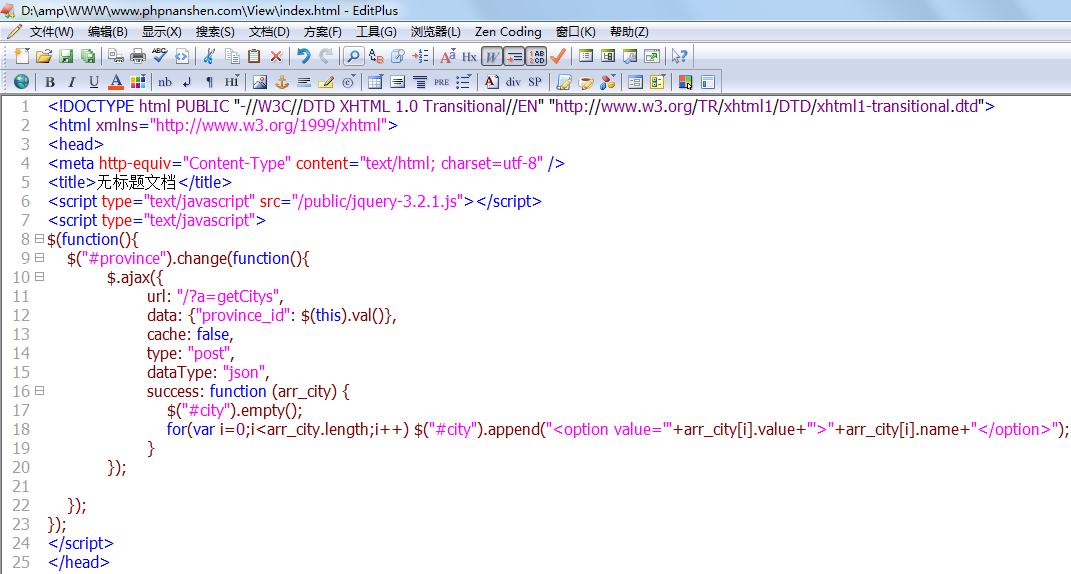1071x574 pixels.
Task: Paste from clipboard
Action: pyautogui.click(x=254, y=56)
